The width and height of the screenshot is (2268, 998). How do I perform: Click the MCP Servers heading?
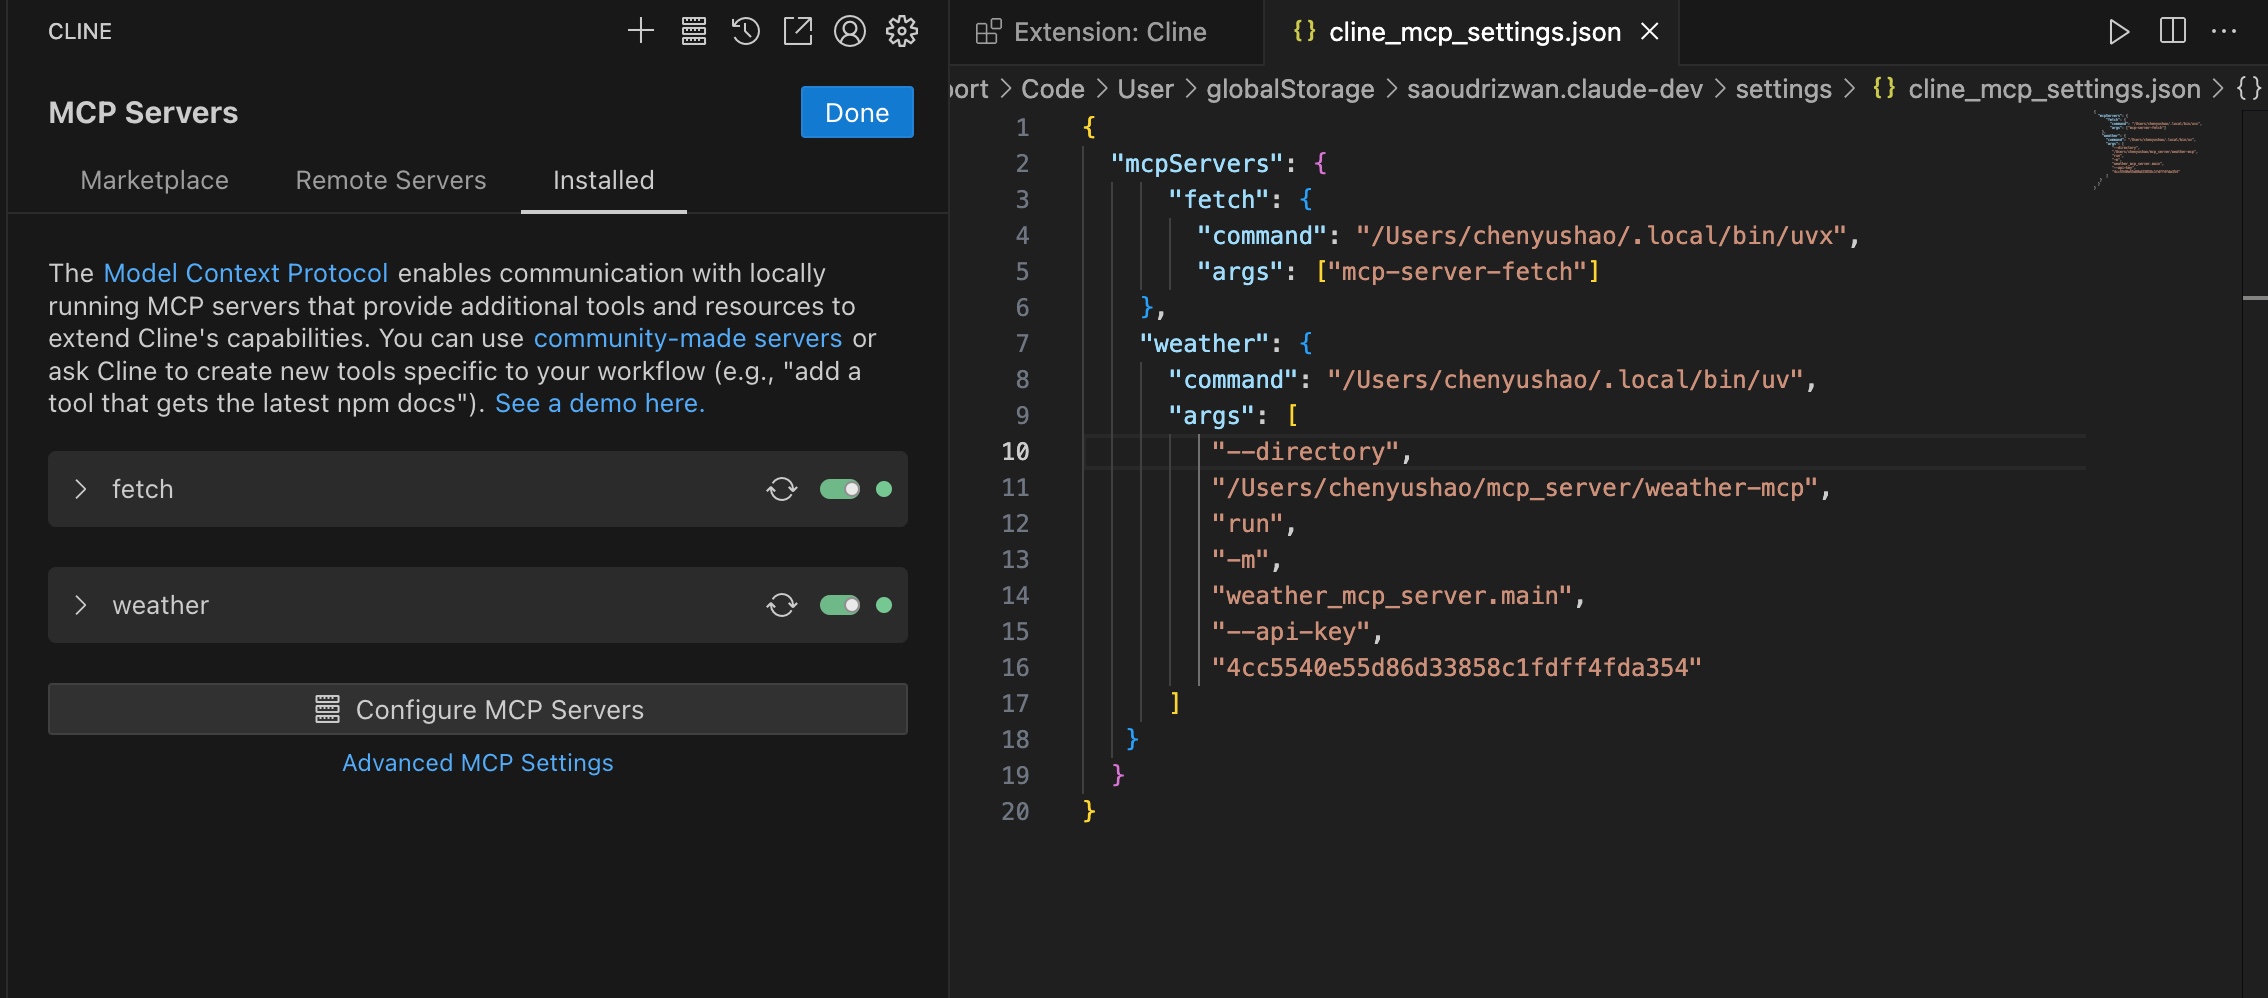tap(143, 112)
